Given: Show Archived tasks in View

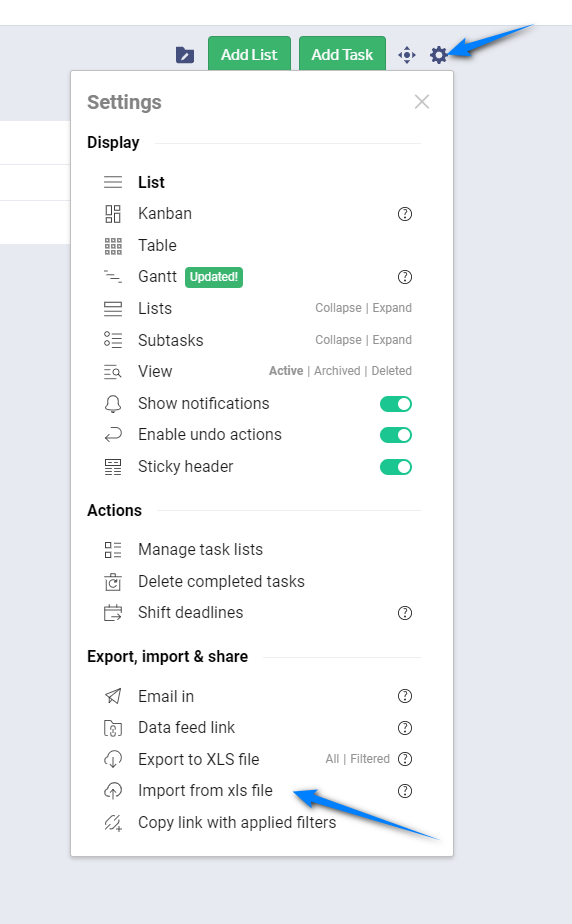Looking at the screenshot, I should pos(337,371).
